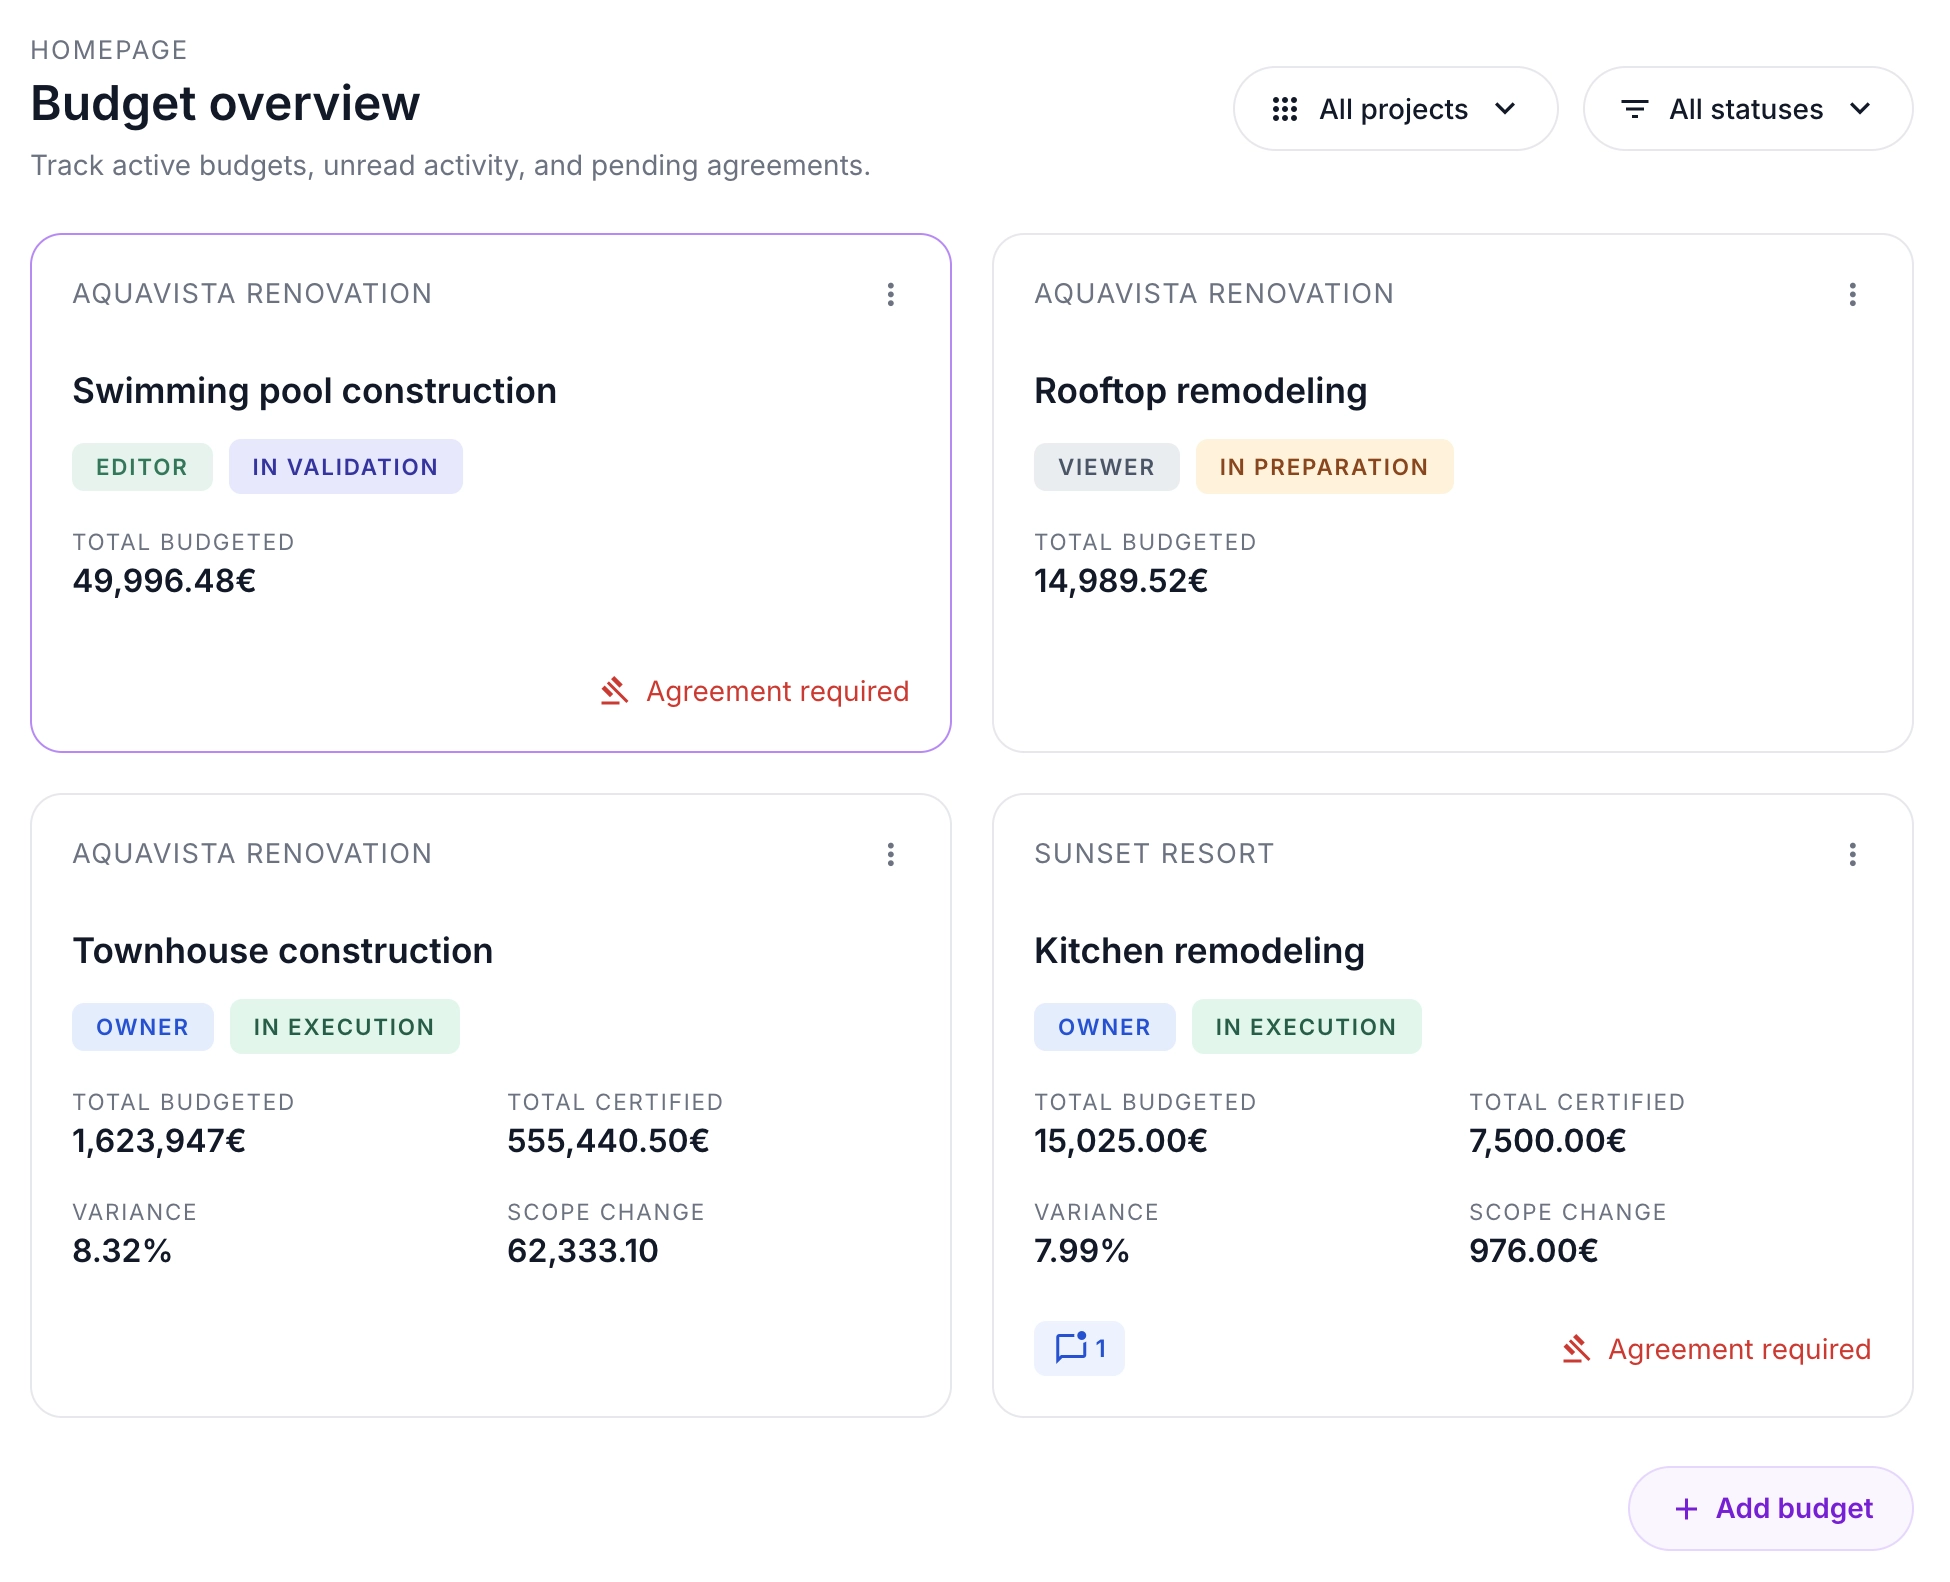Open options menu on Rooftop remodeling card
Screen dimensions: 1950x1582
(x=1852, y=294)
